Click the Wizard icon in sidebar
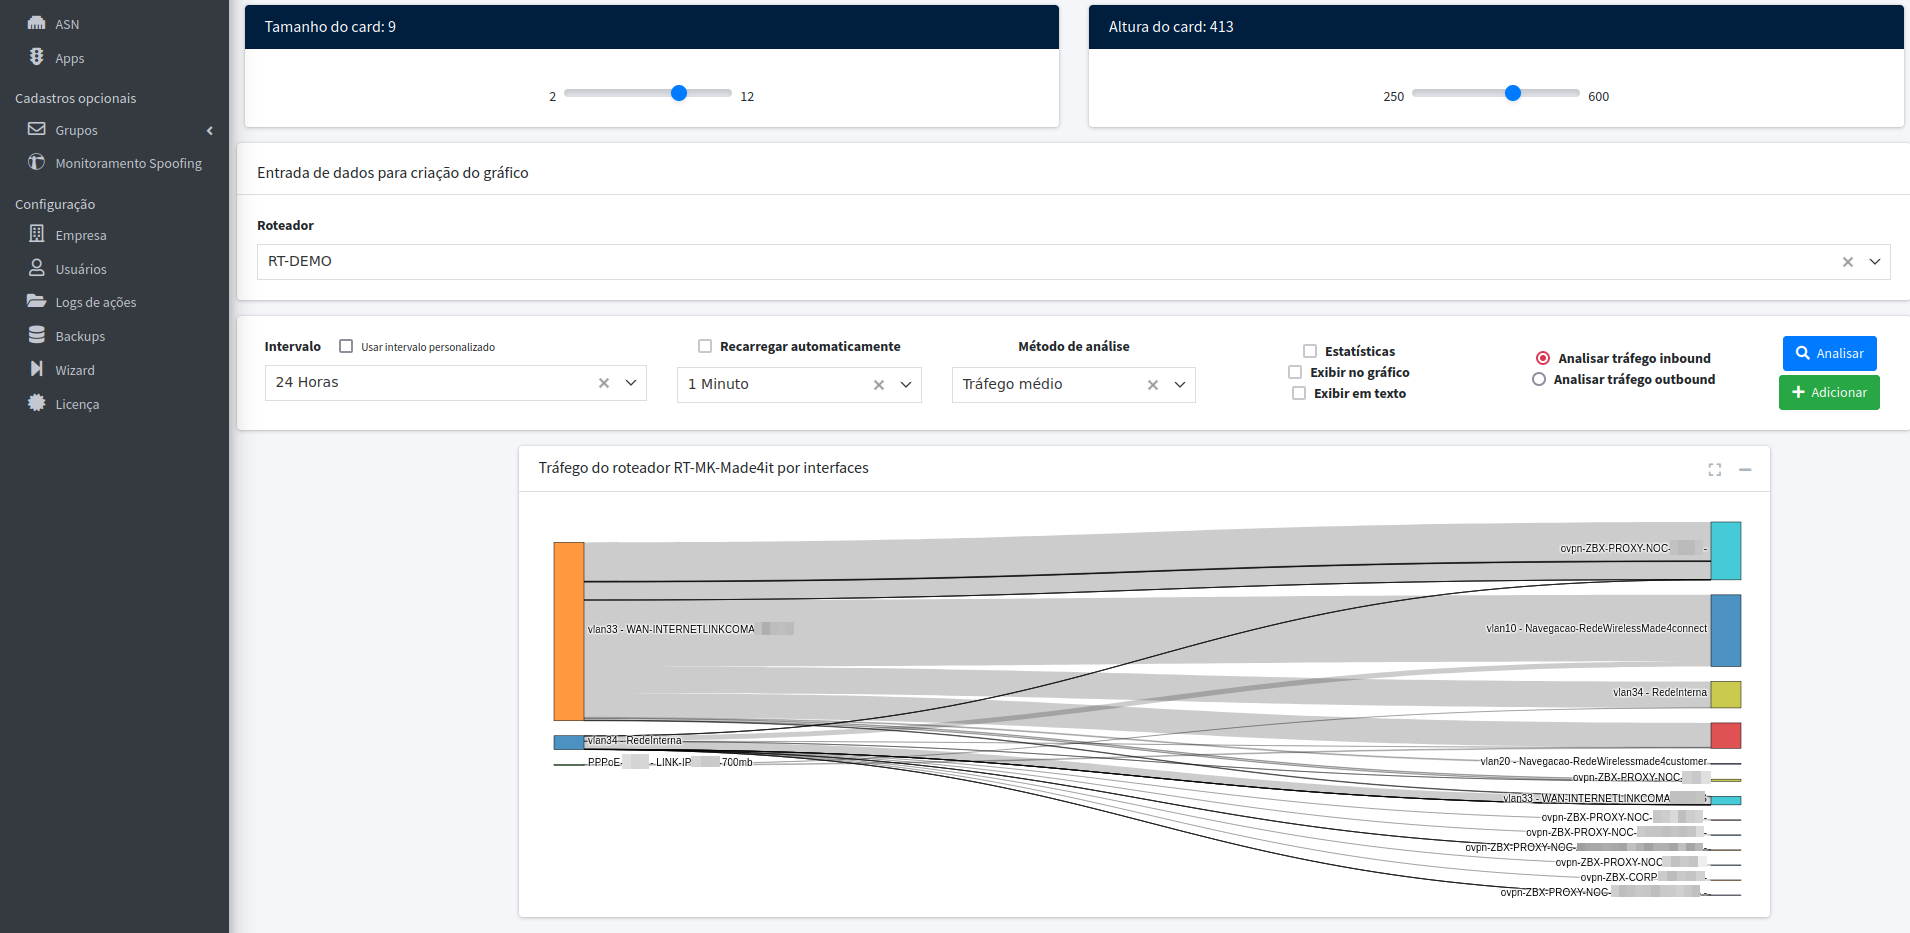This screenshot has width=1910, height=933. [x=37, y=369]
